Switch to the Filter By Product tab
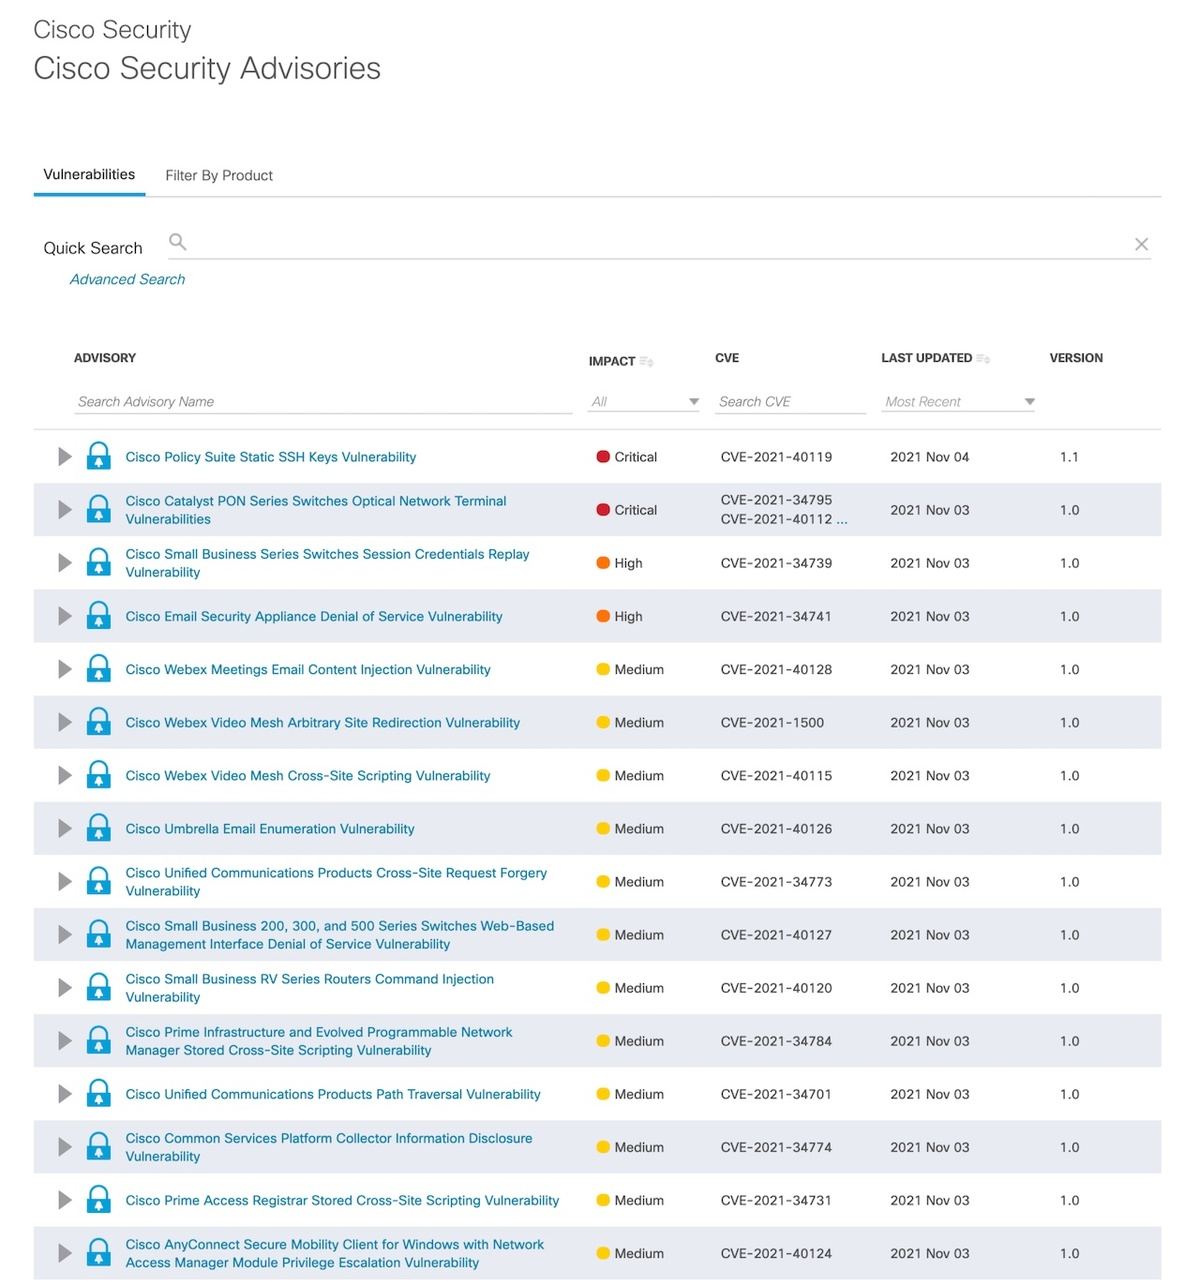This screenshot has width=1200, height=1286. pyautogui.click(x=219, y=175)
